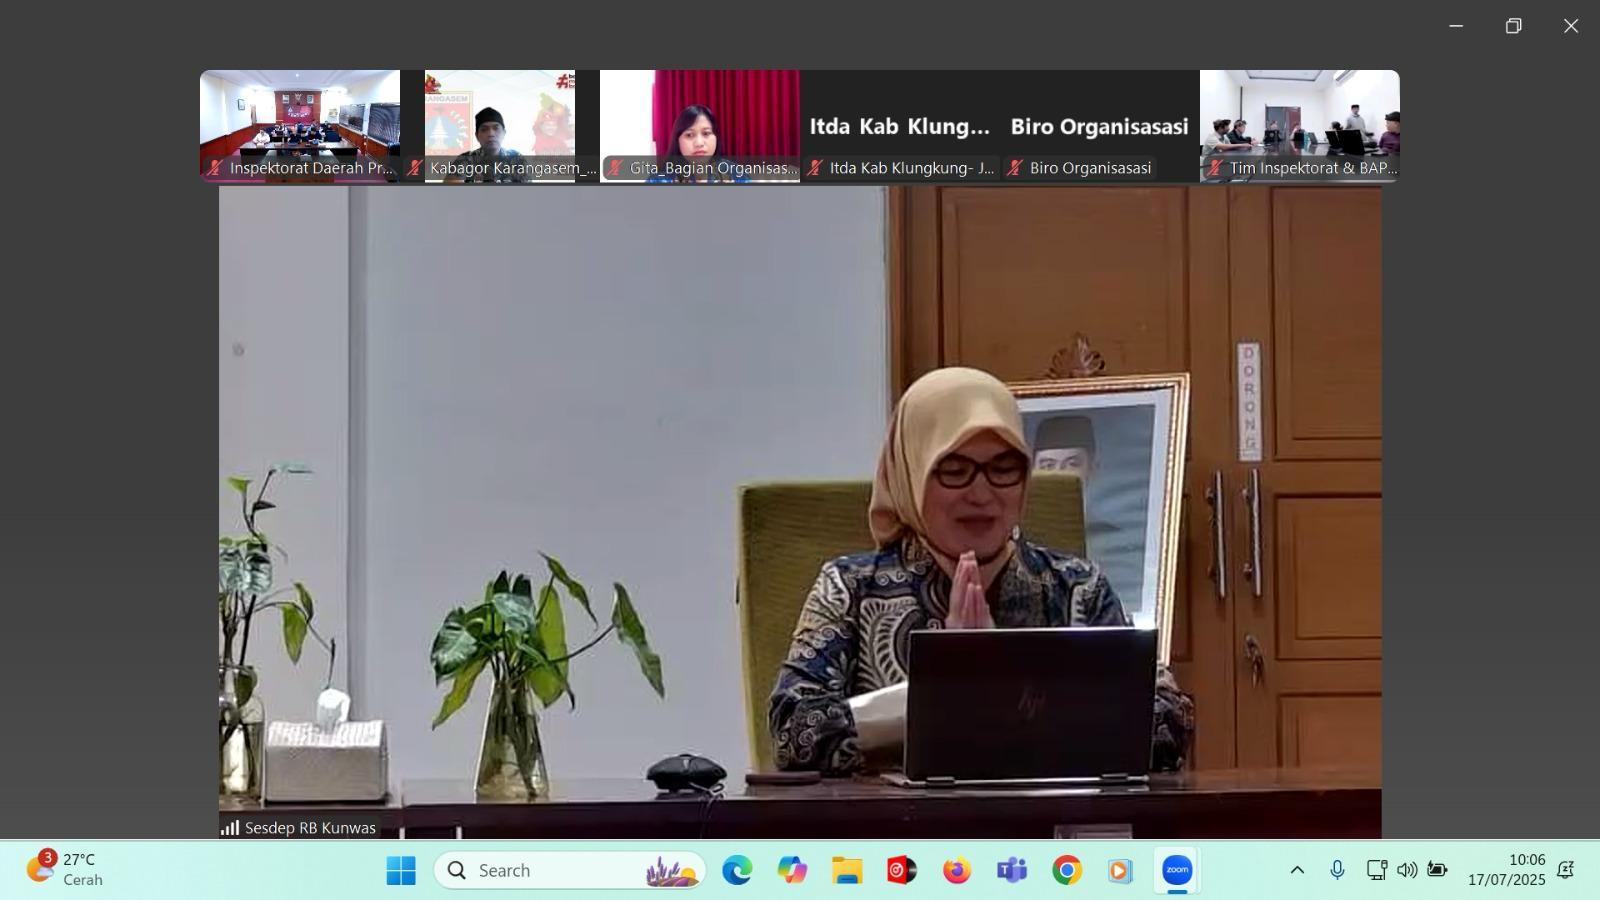Select the Itda Kab Klungkung participant tile
The height and width of the screenshot is (900, 1600).
coord(899,126)
